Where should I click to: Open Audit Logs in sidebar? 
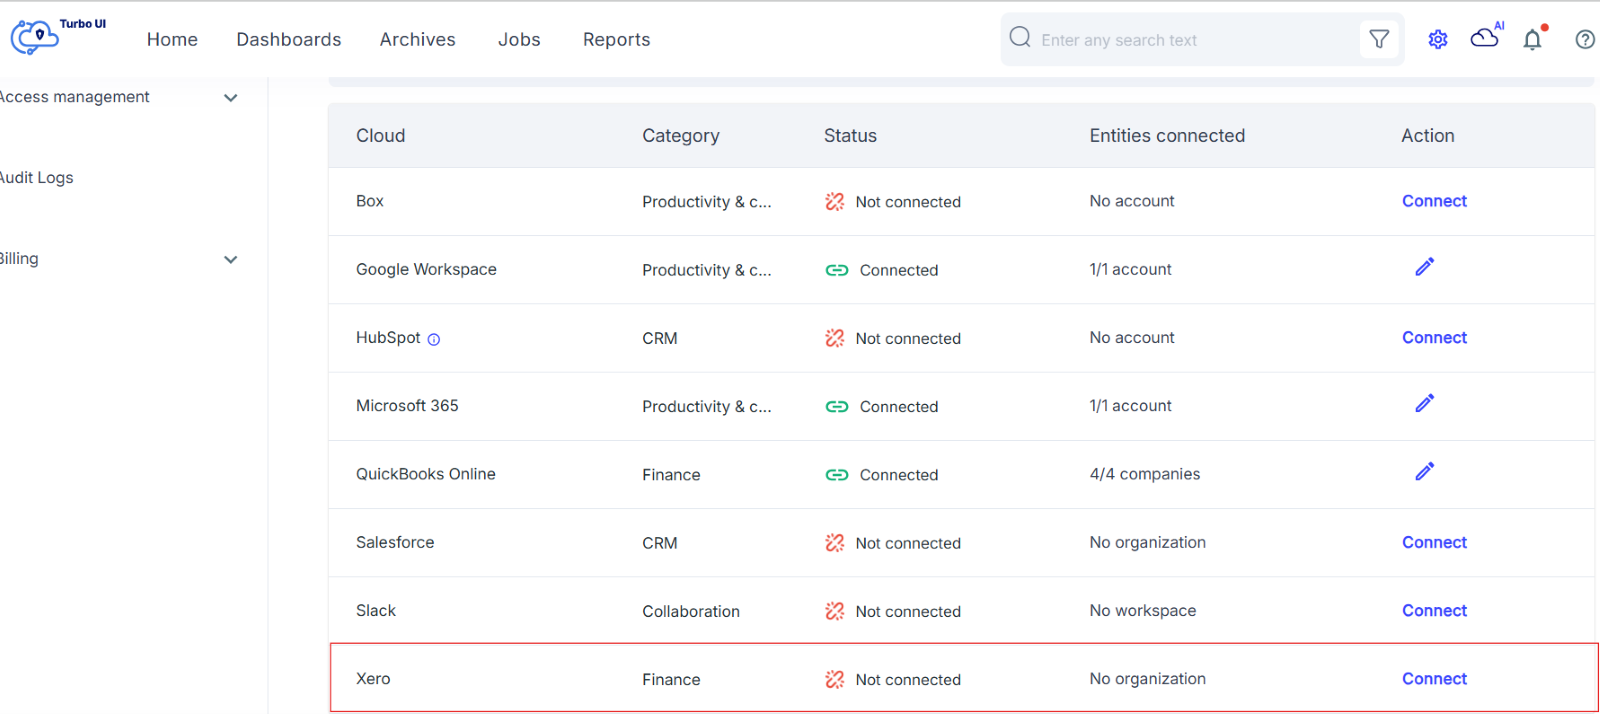tap(37, 178)
